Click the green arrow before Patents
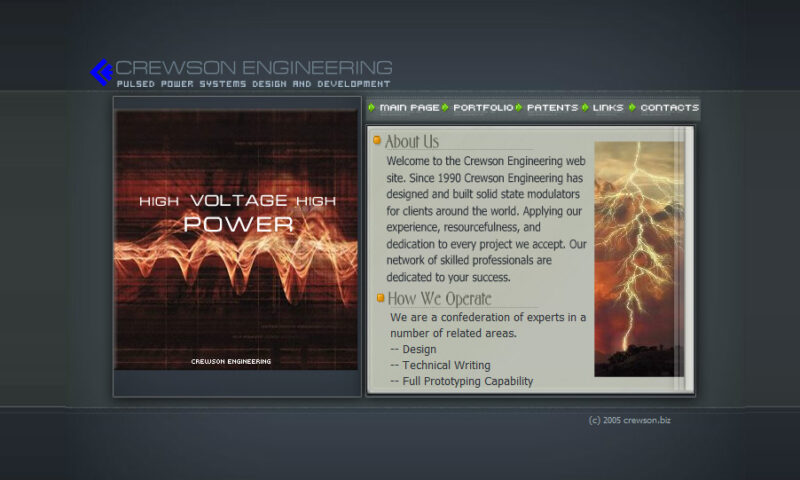This screenshot has height=480, width=800. (x=519, y=108)
